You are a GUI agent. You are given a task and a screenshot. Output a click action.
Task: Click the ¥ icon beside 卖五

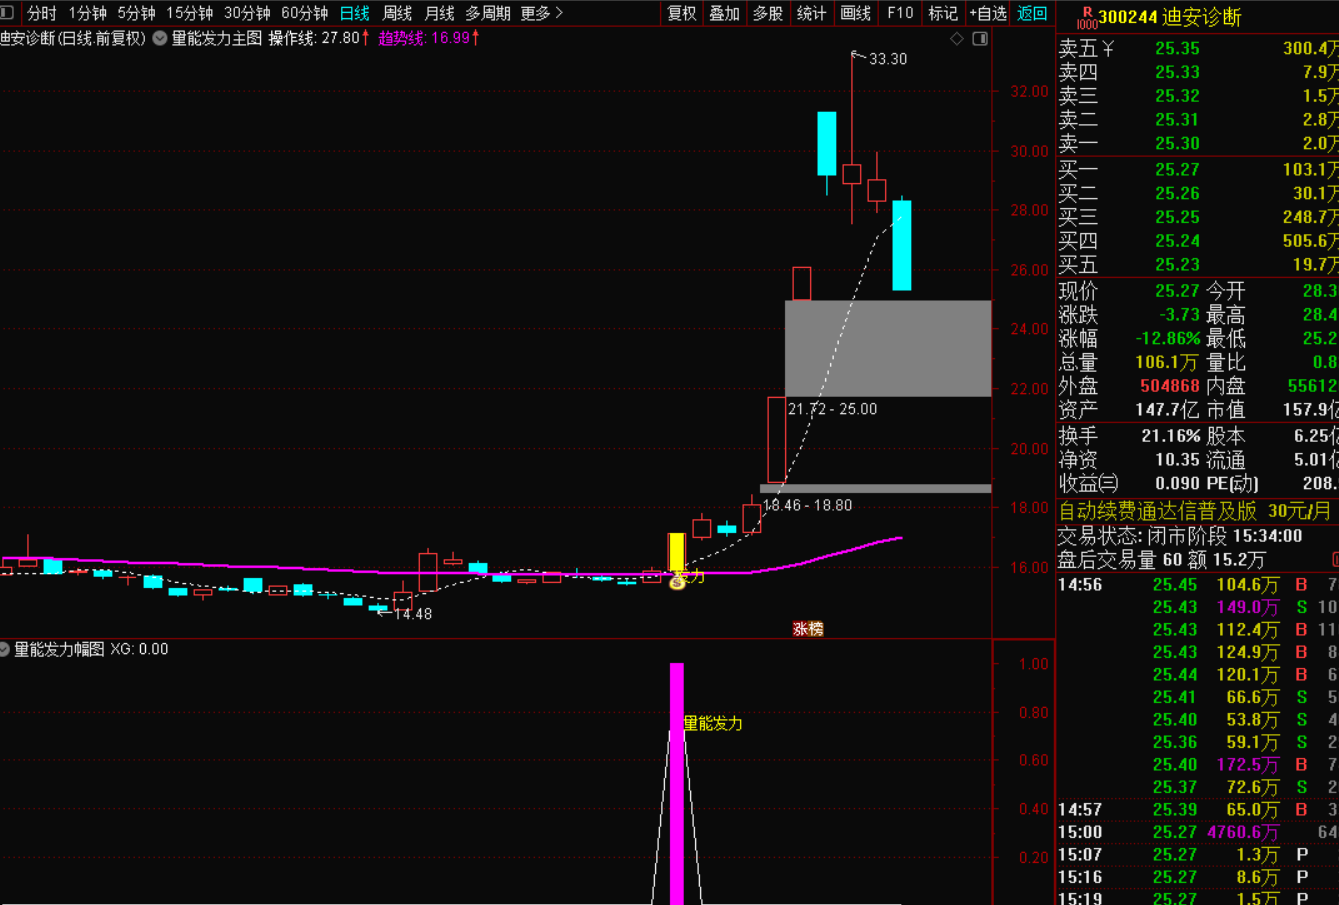pyautogui.click(x=1108, y=49)
